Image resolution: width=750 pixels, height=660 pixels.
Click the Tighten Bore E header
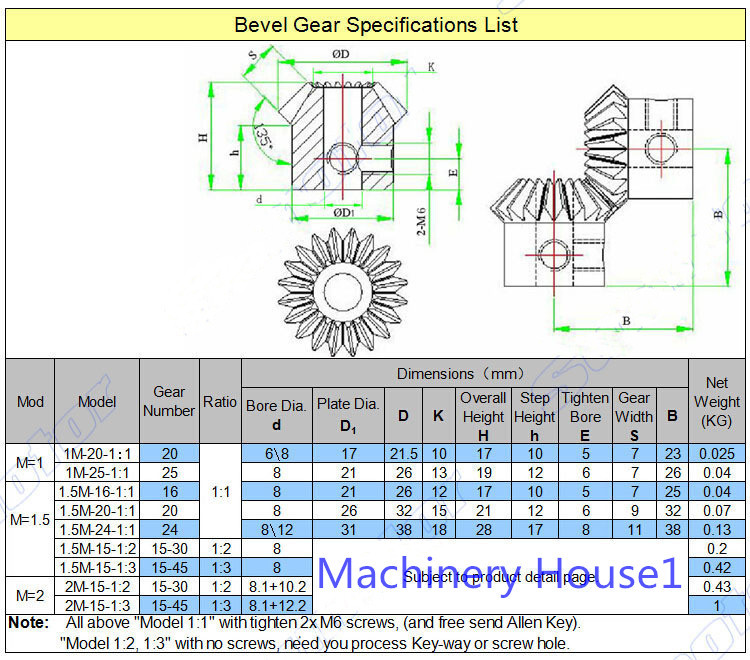585,415
